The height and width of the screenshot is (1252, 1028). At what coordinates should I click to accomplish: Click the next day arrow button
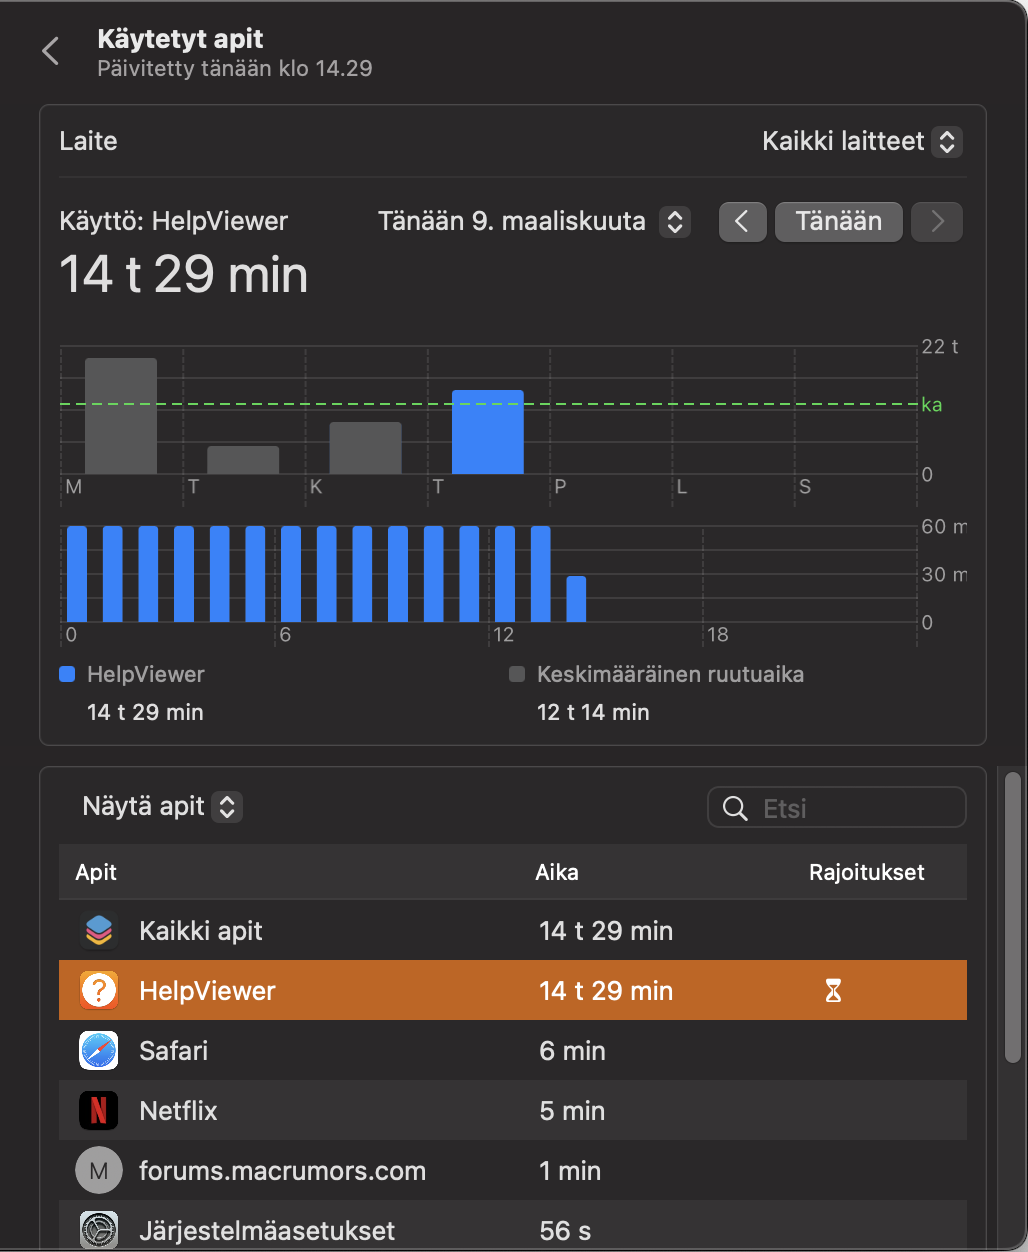pos(937,222)
